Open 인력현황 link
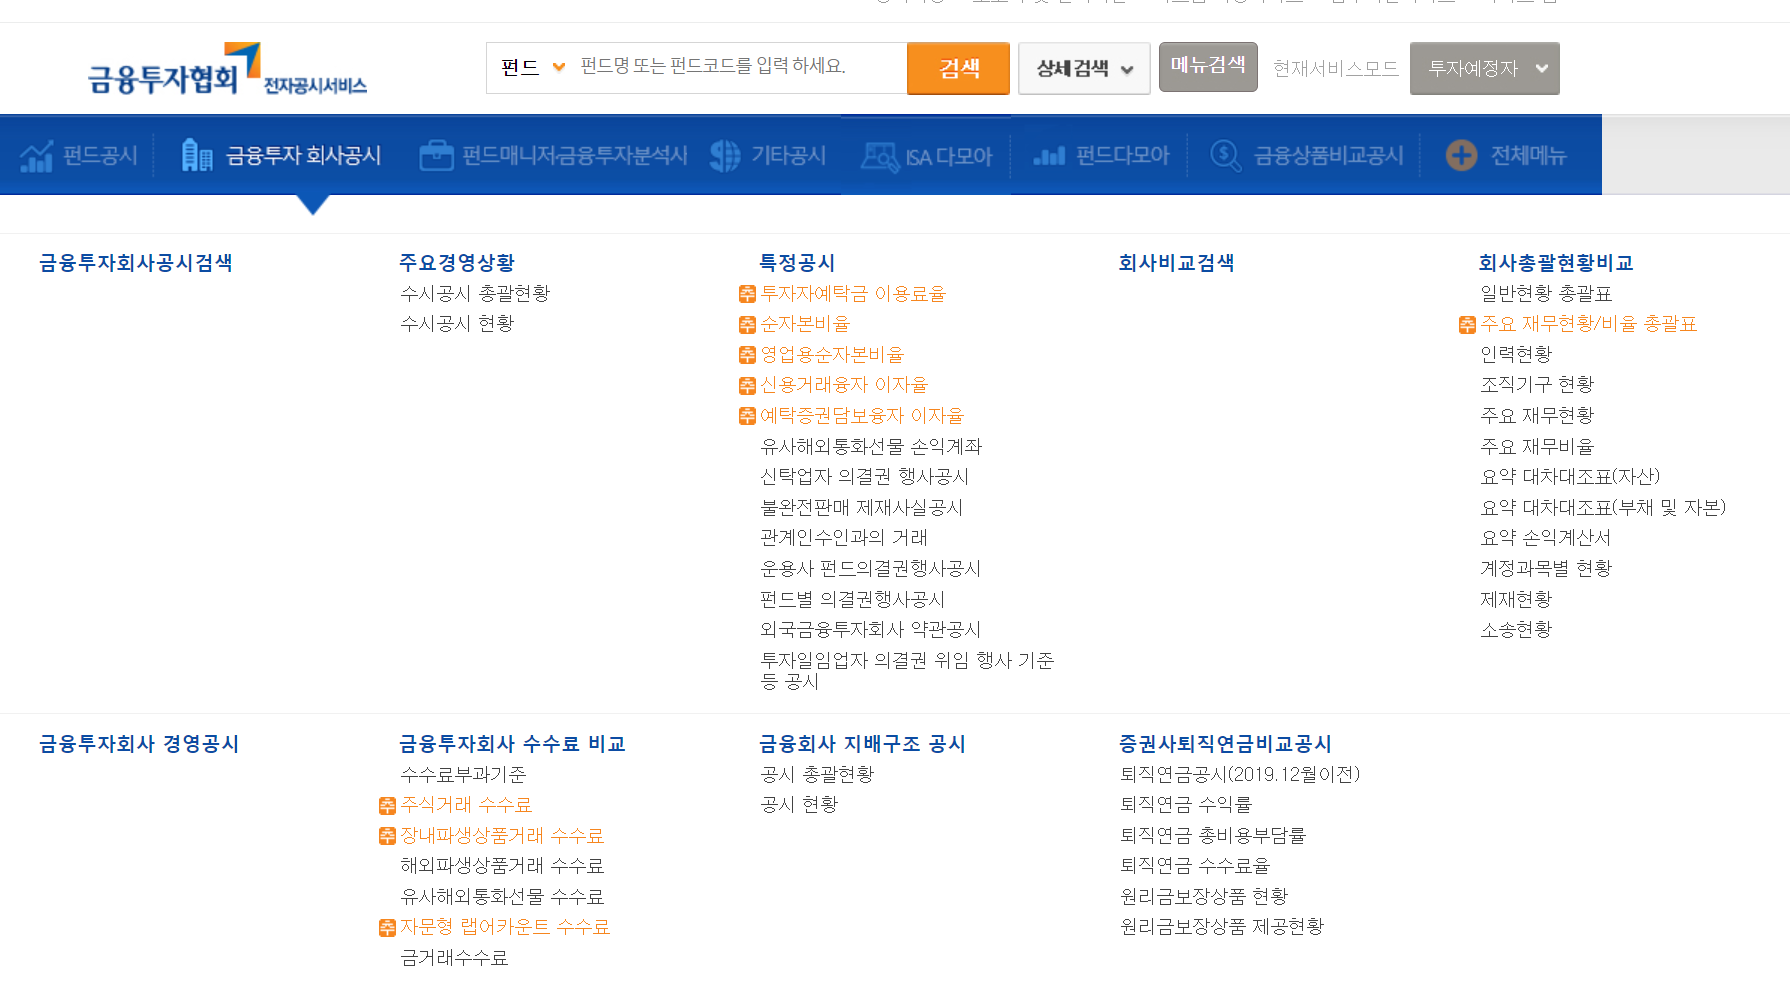Screen dimensions: 1790x985 1516,354
